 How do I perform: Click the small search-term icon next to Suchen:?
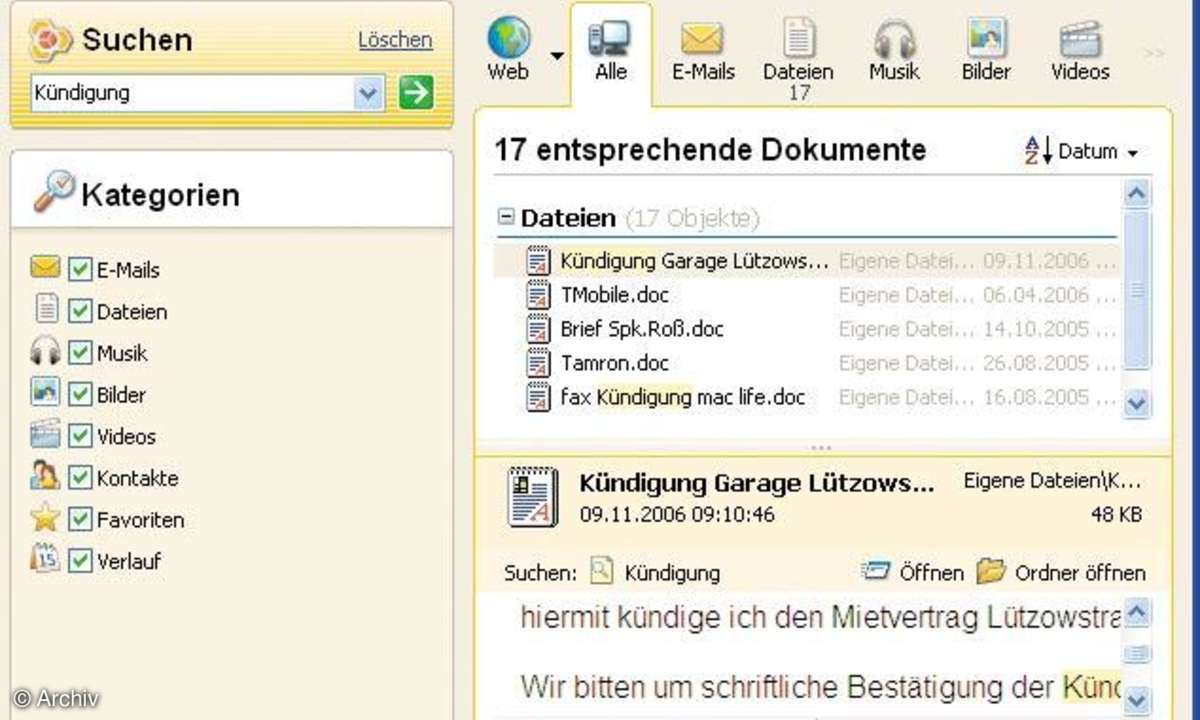[601, 572]
